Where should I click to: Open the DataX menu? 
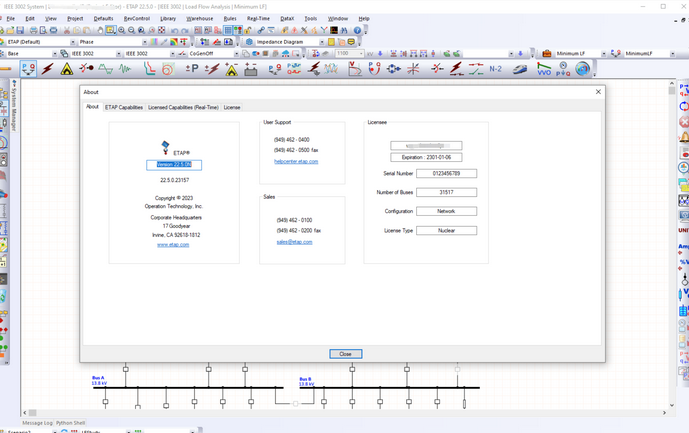[287, 18]
